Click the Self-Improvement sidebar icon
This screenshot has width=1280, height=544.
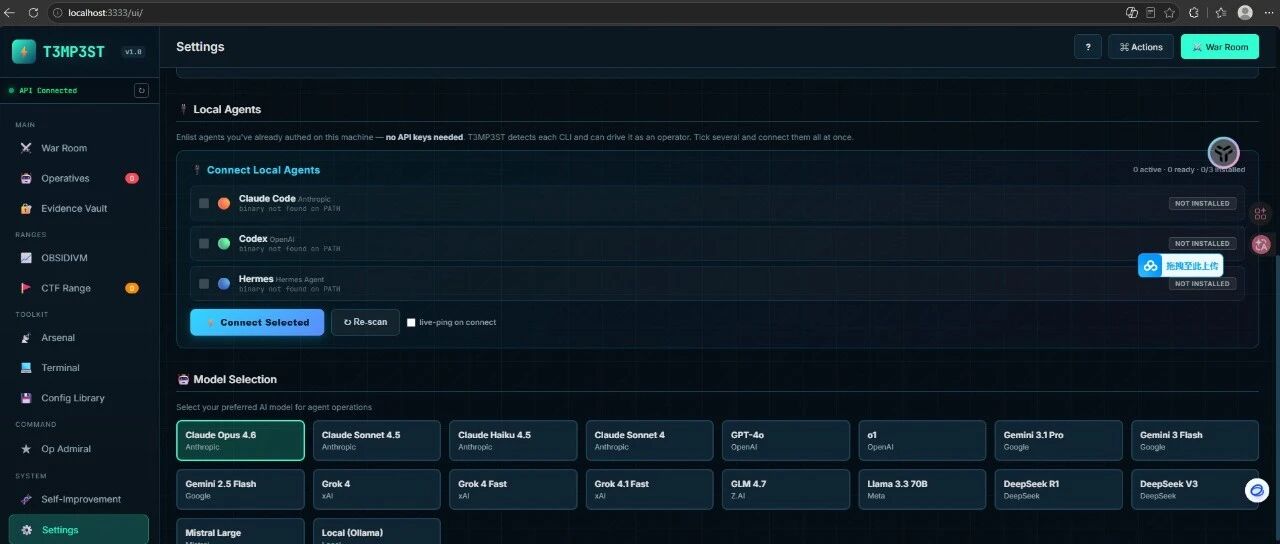click(x=27, y=499)
